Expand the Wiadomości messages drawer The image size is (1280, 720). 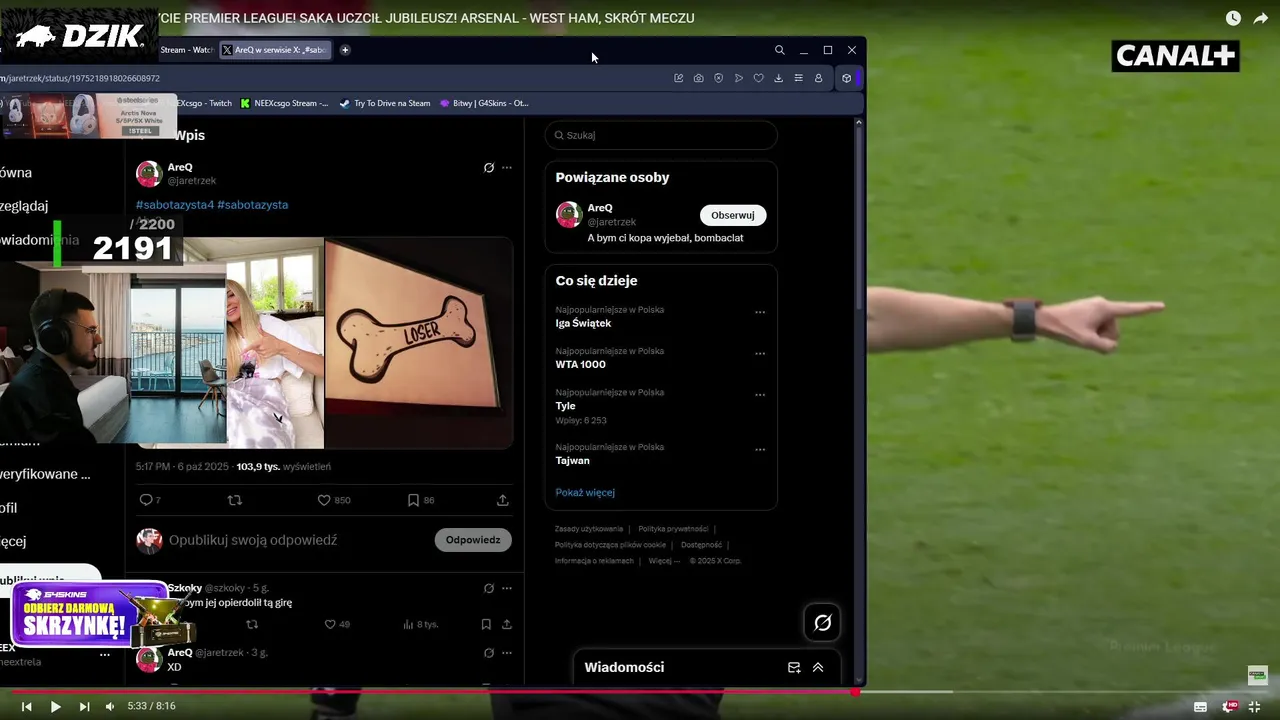tap(818, 667)
